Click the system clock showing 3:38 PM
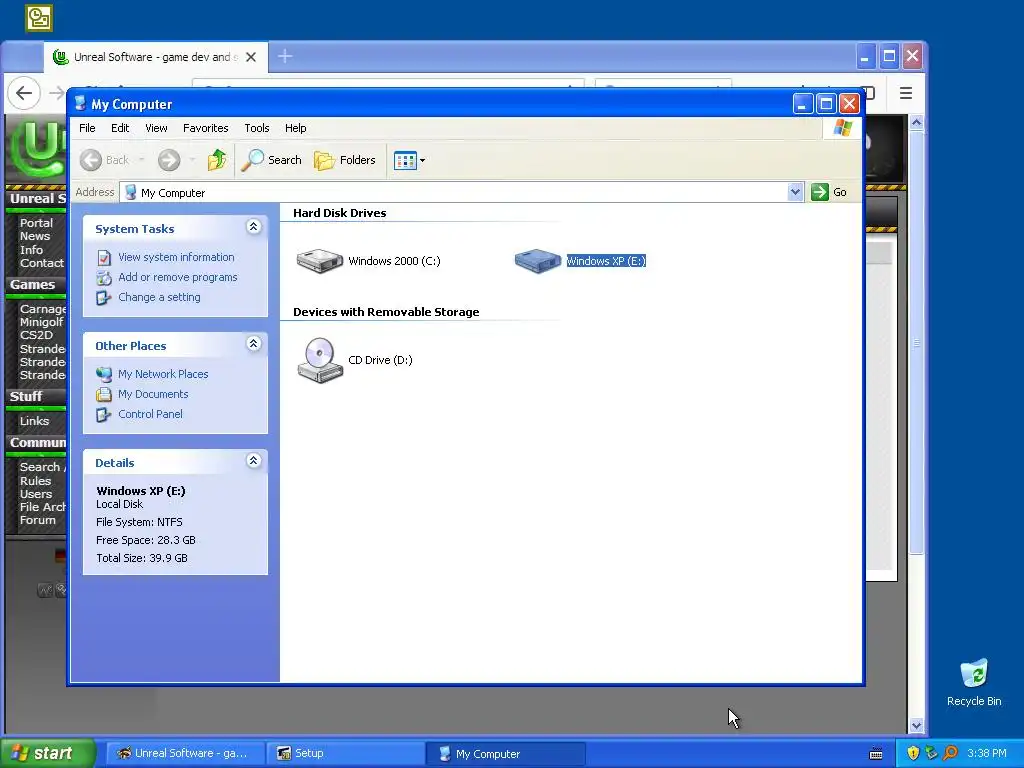Screen dimensions: 1024x768 point(987,753)
